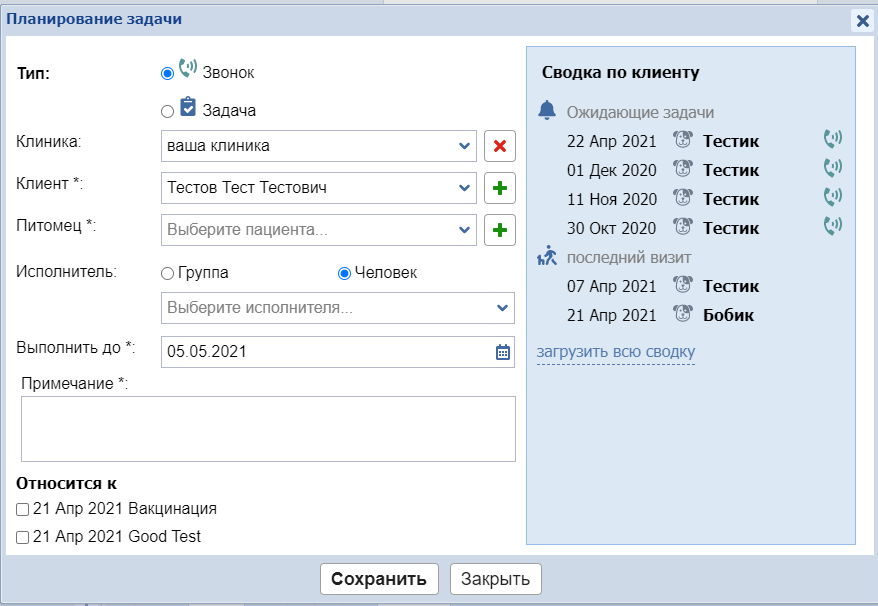Click pet icon beside Бобик visit
878x606 pixels.
[x=683, y=315]
